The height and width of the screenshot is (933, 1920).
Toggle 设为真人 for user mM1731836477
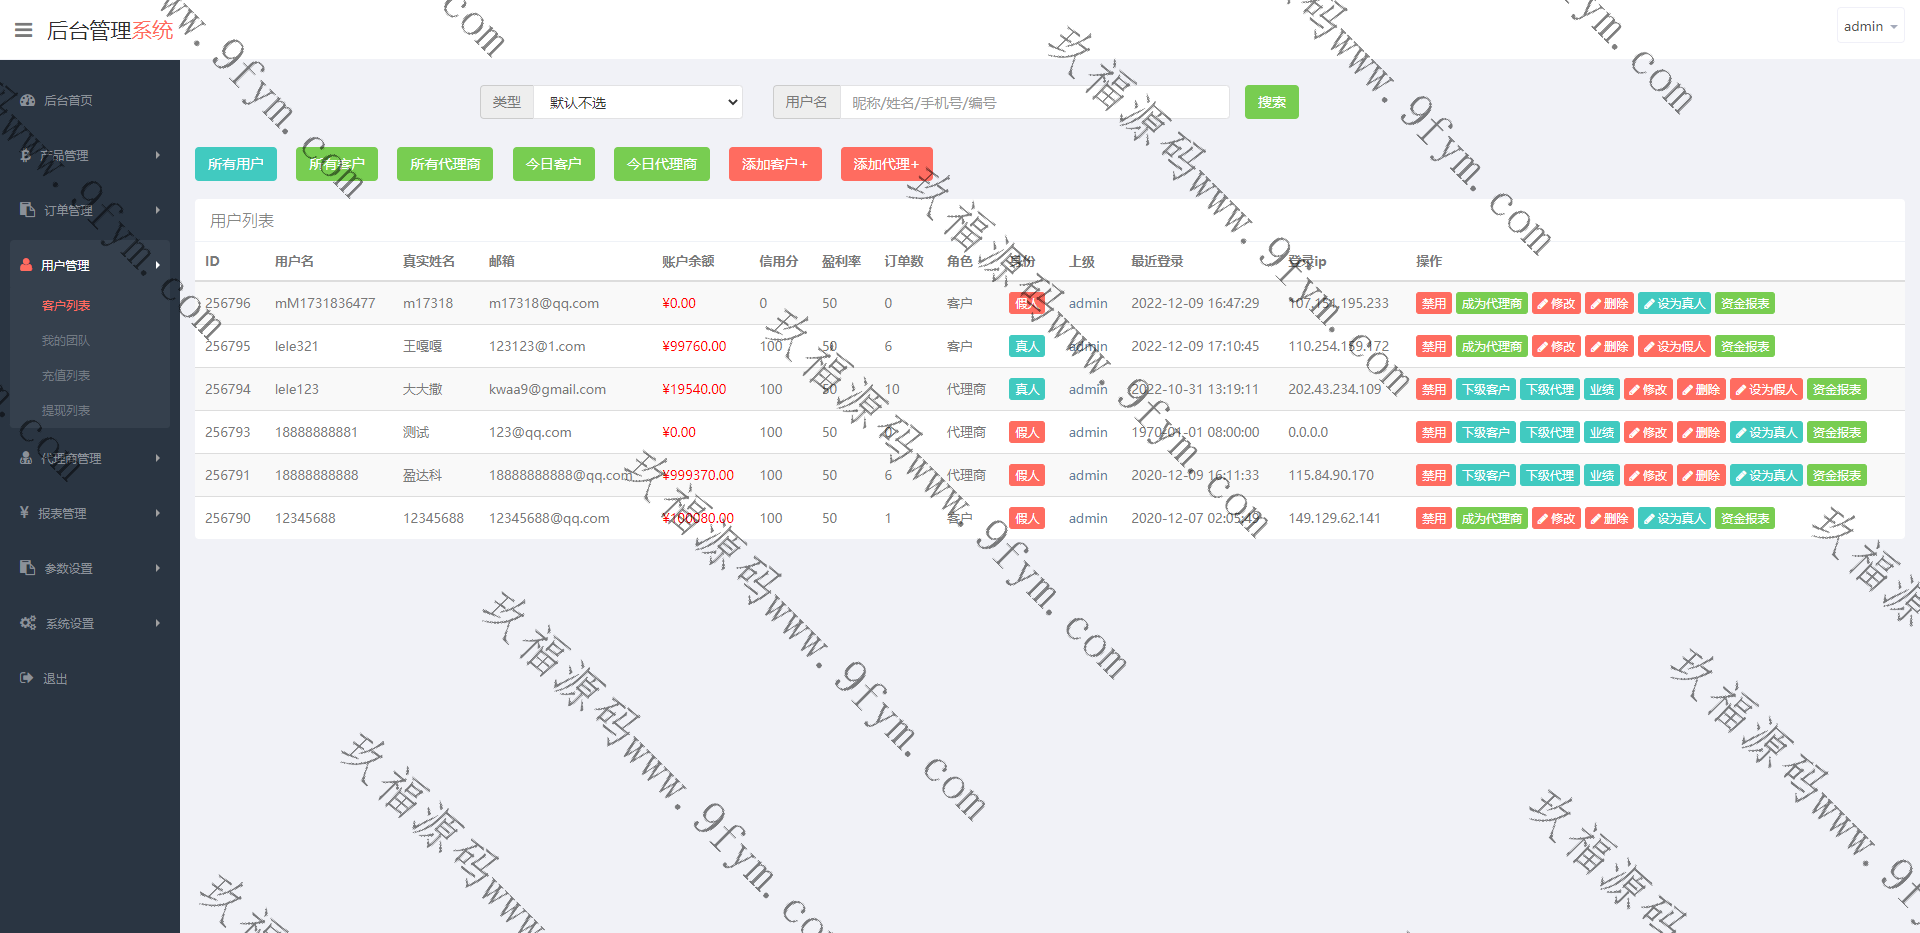[1673, 304]
